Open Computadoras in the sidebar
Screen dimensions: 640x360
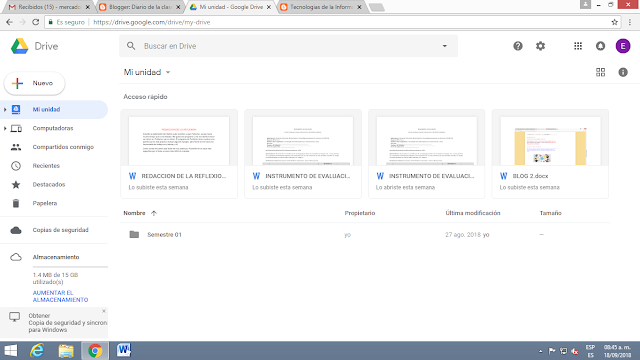pyautogui.click(x=54, y=128)
